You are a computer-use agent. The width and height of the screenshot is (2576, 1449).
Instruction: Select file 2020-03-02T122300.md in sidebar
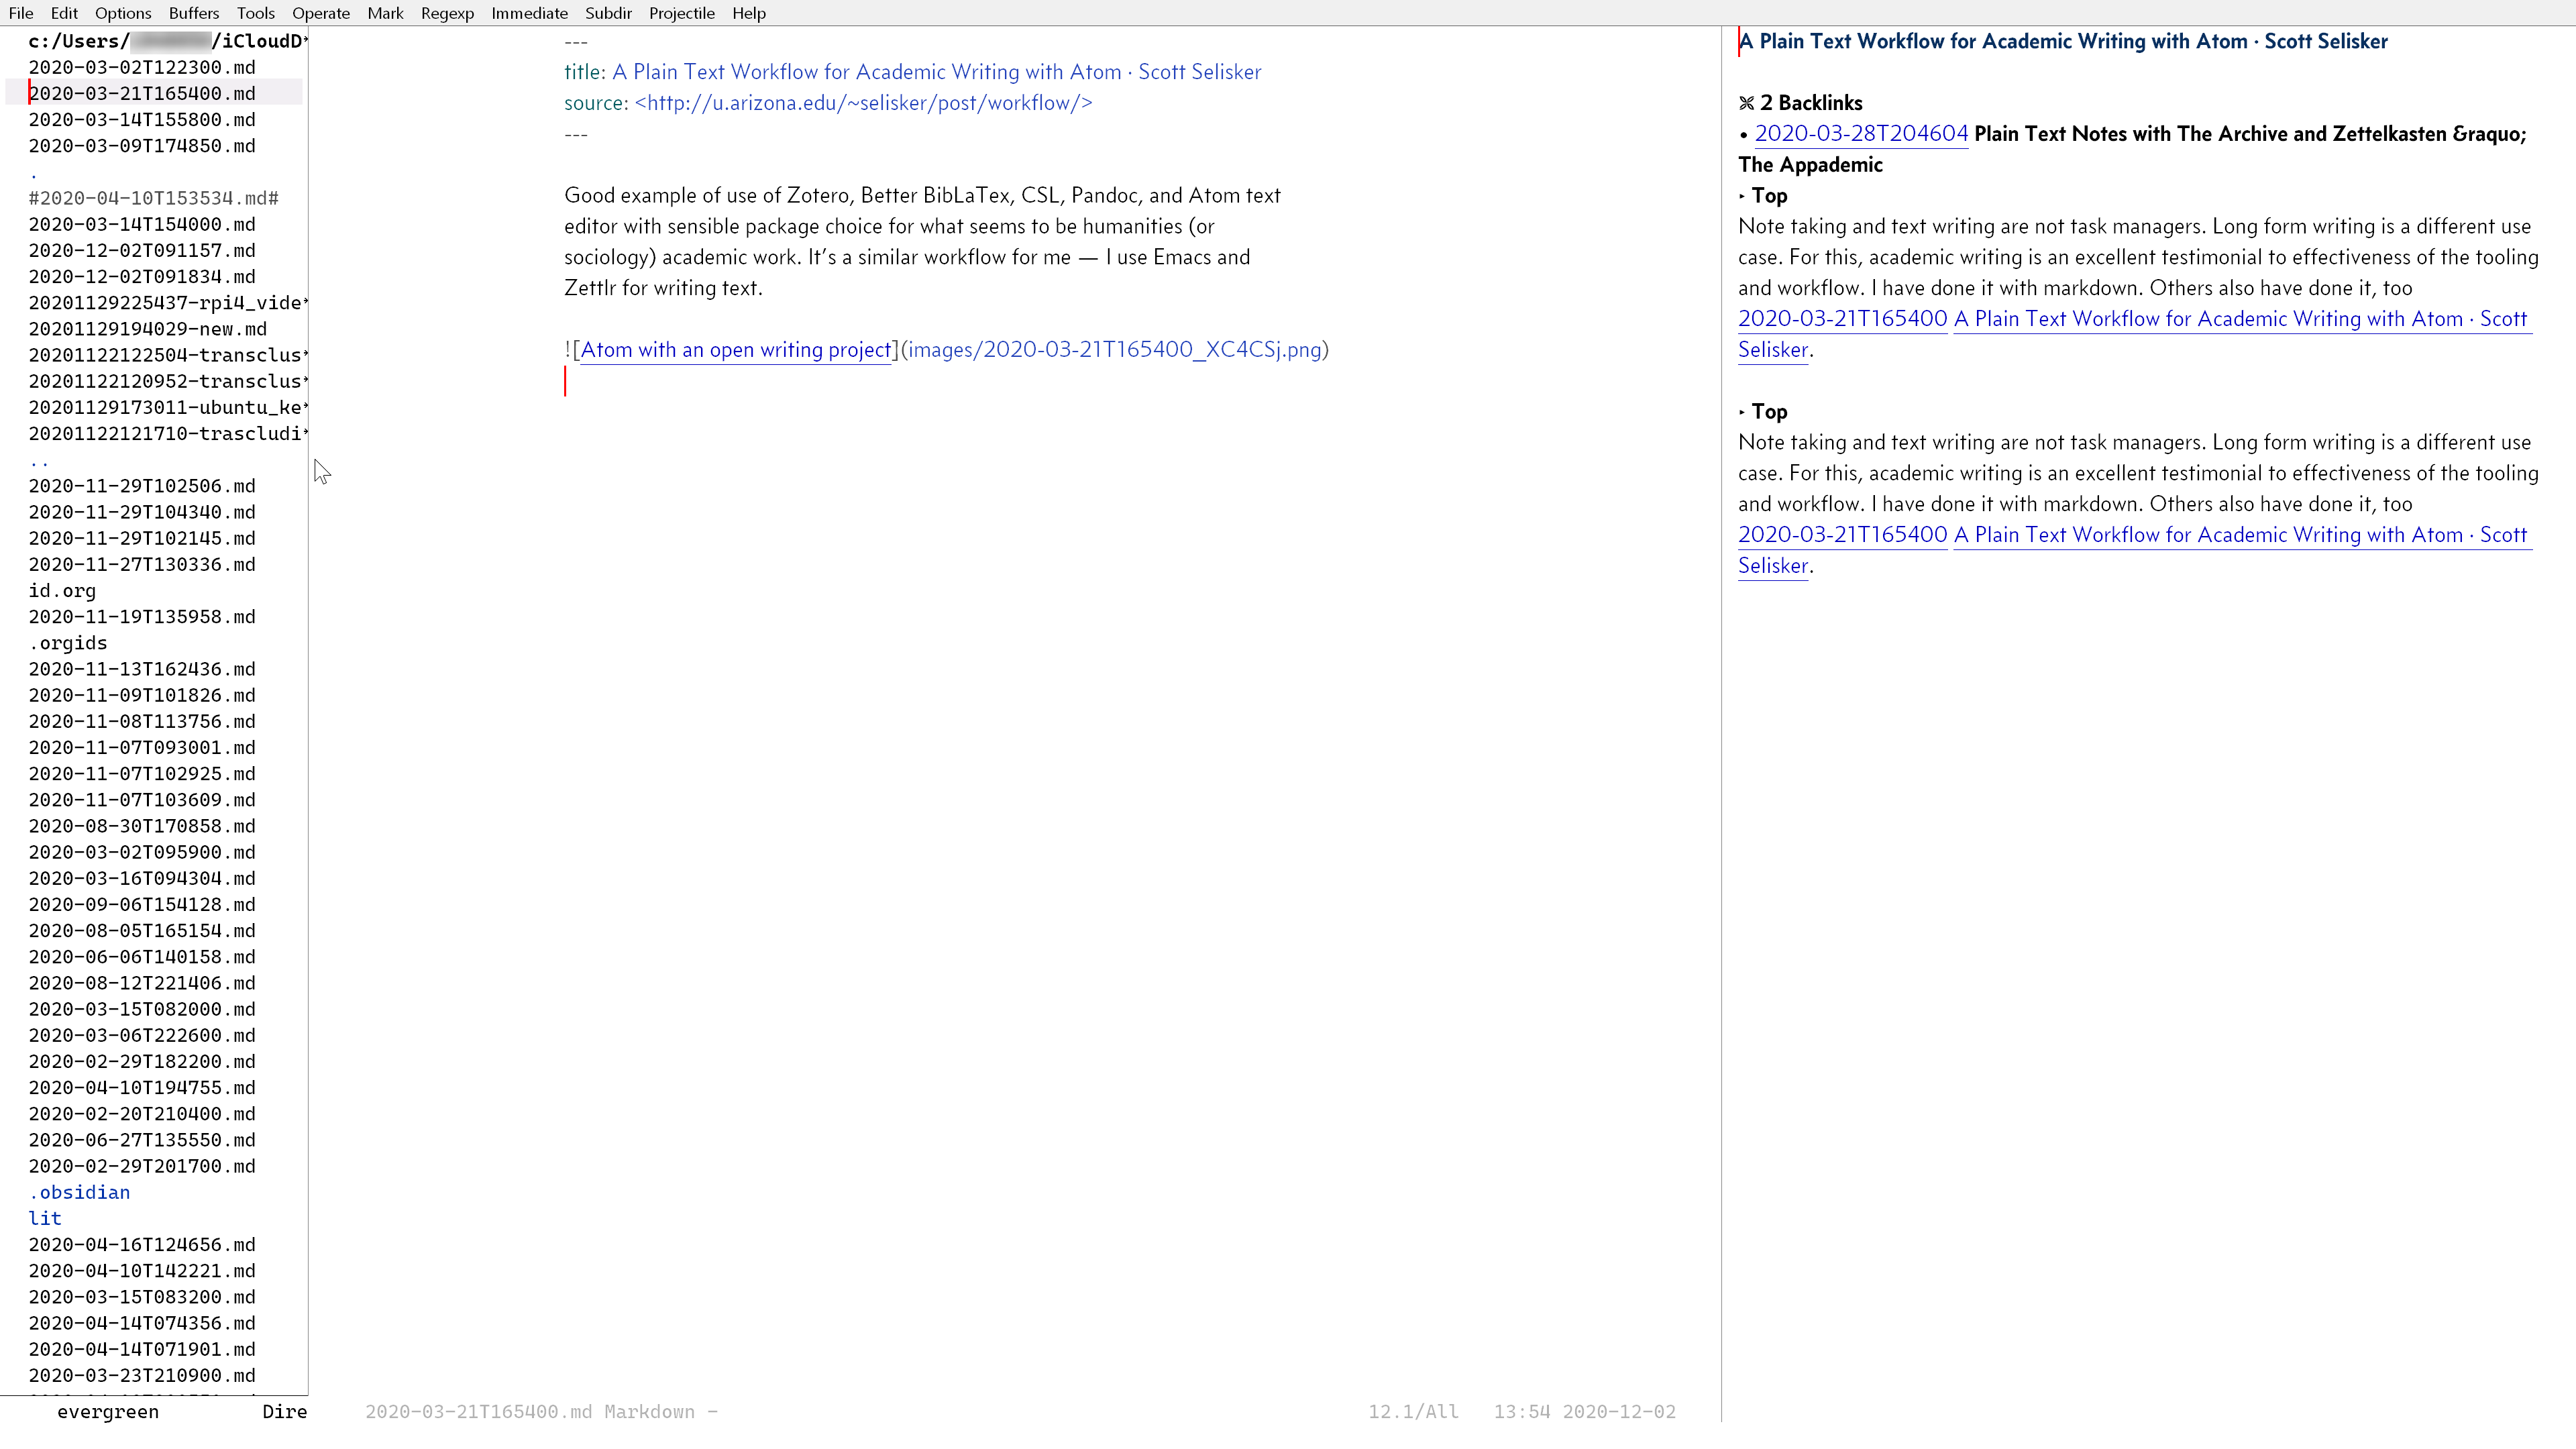(x=141, y=67)
